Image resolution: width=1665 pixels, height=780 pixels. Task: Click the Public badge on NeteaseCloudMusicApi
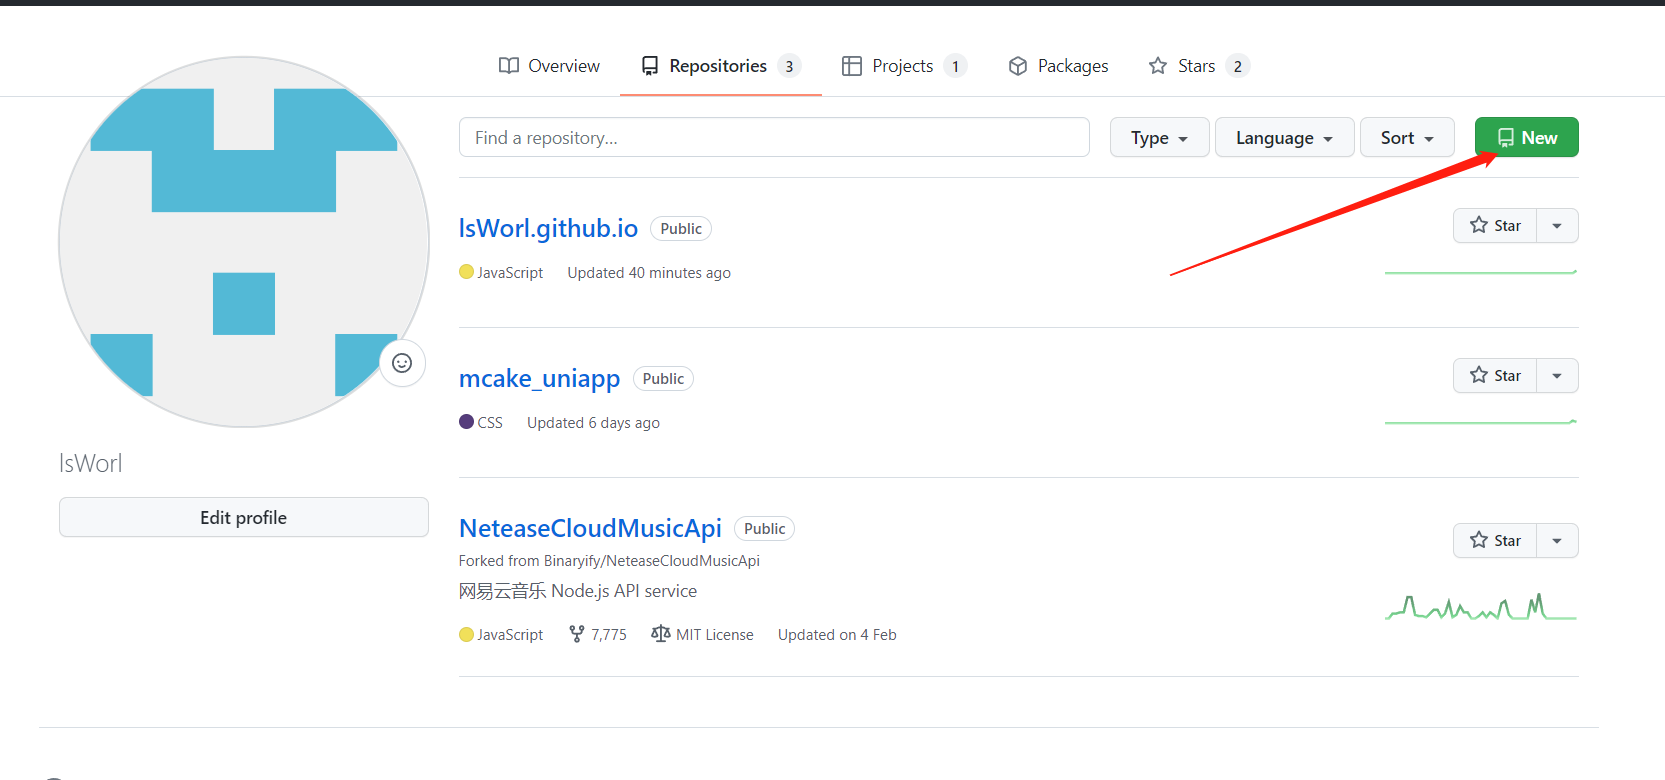point(765,528)
